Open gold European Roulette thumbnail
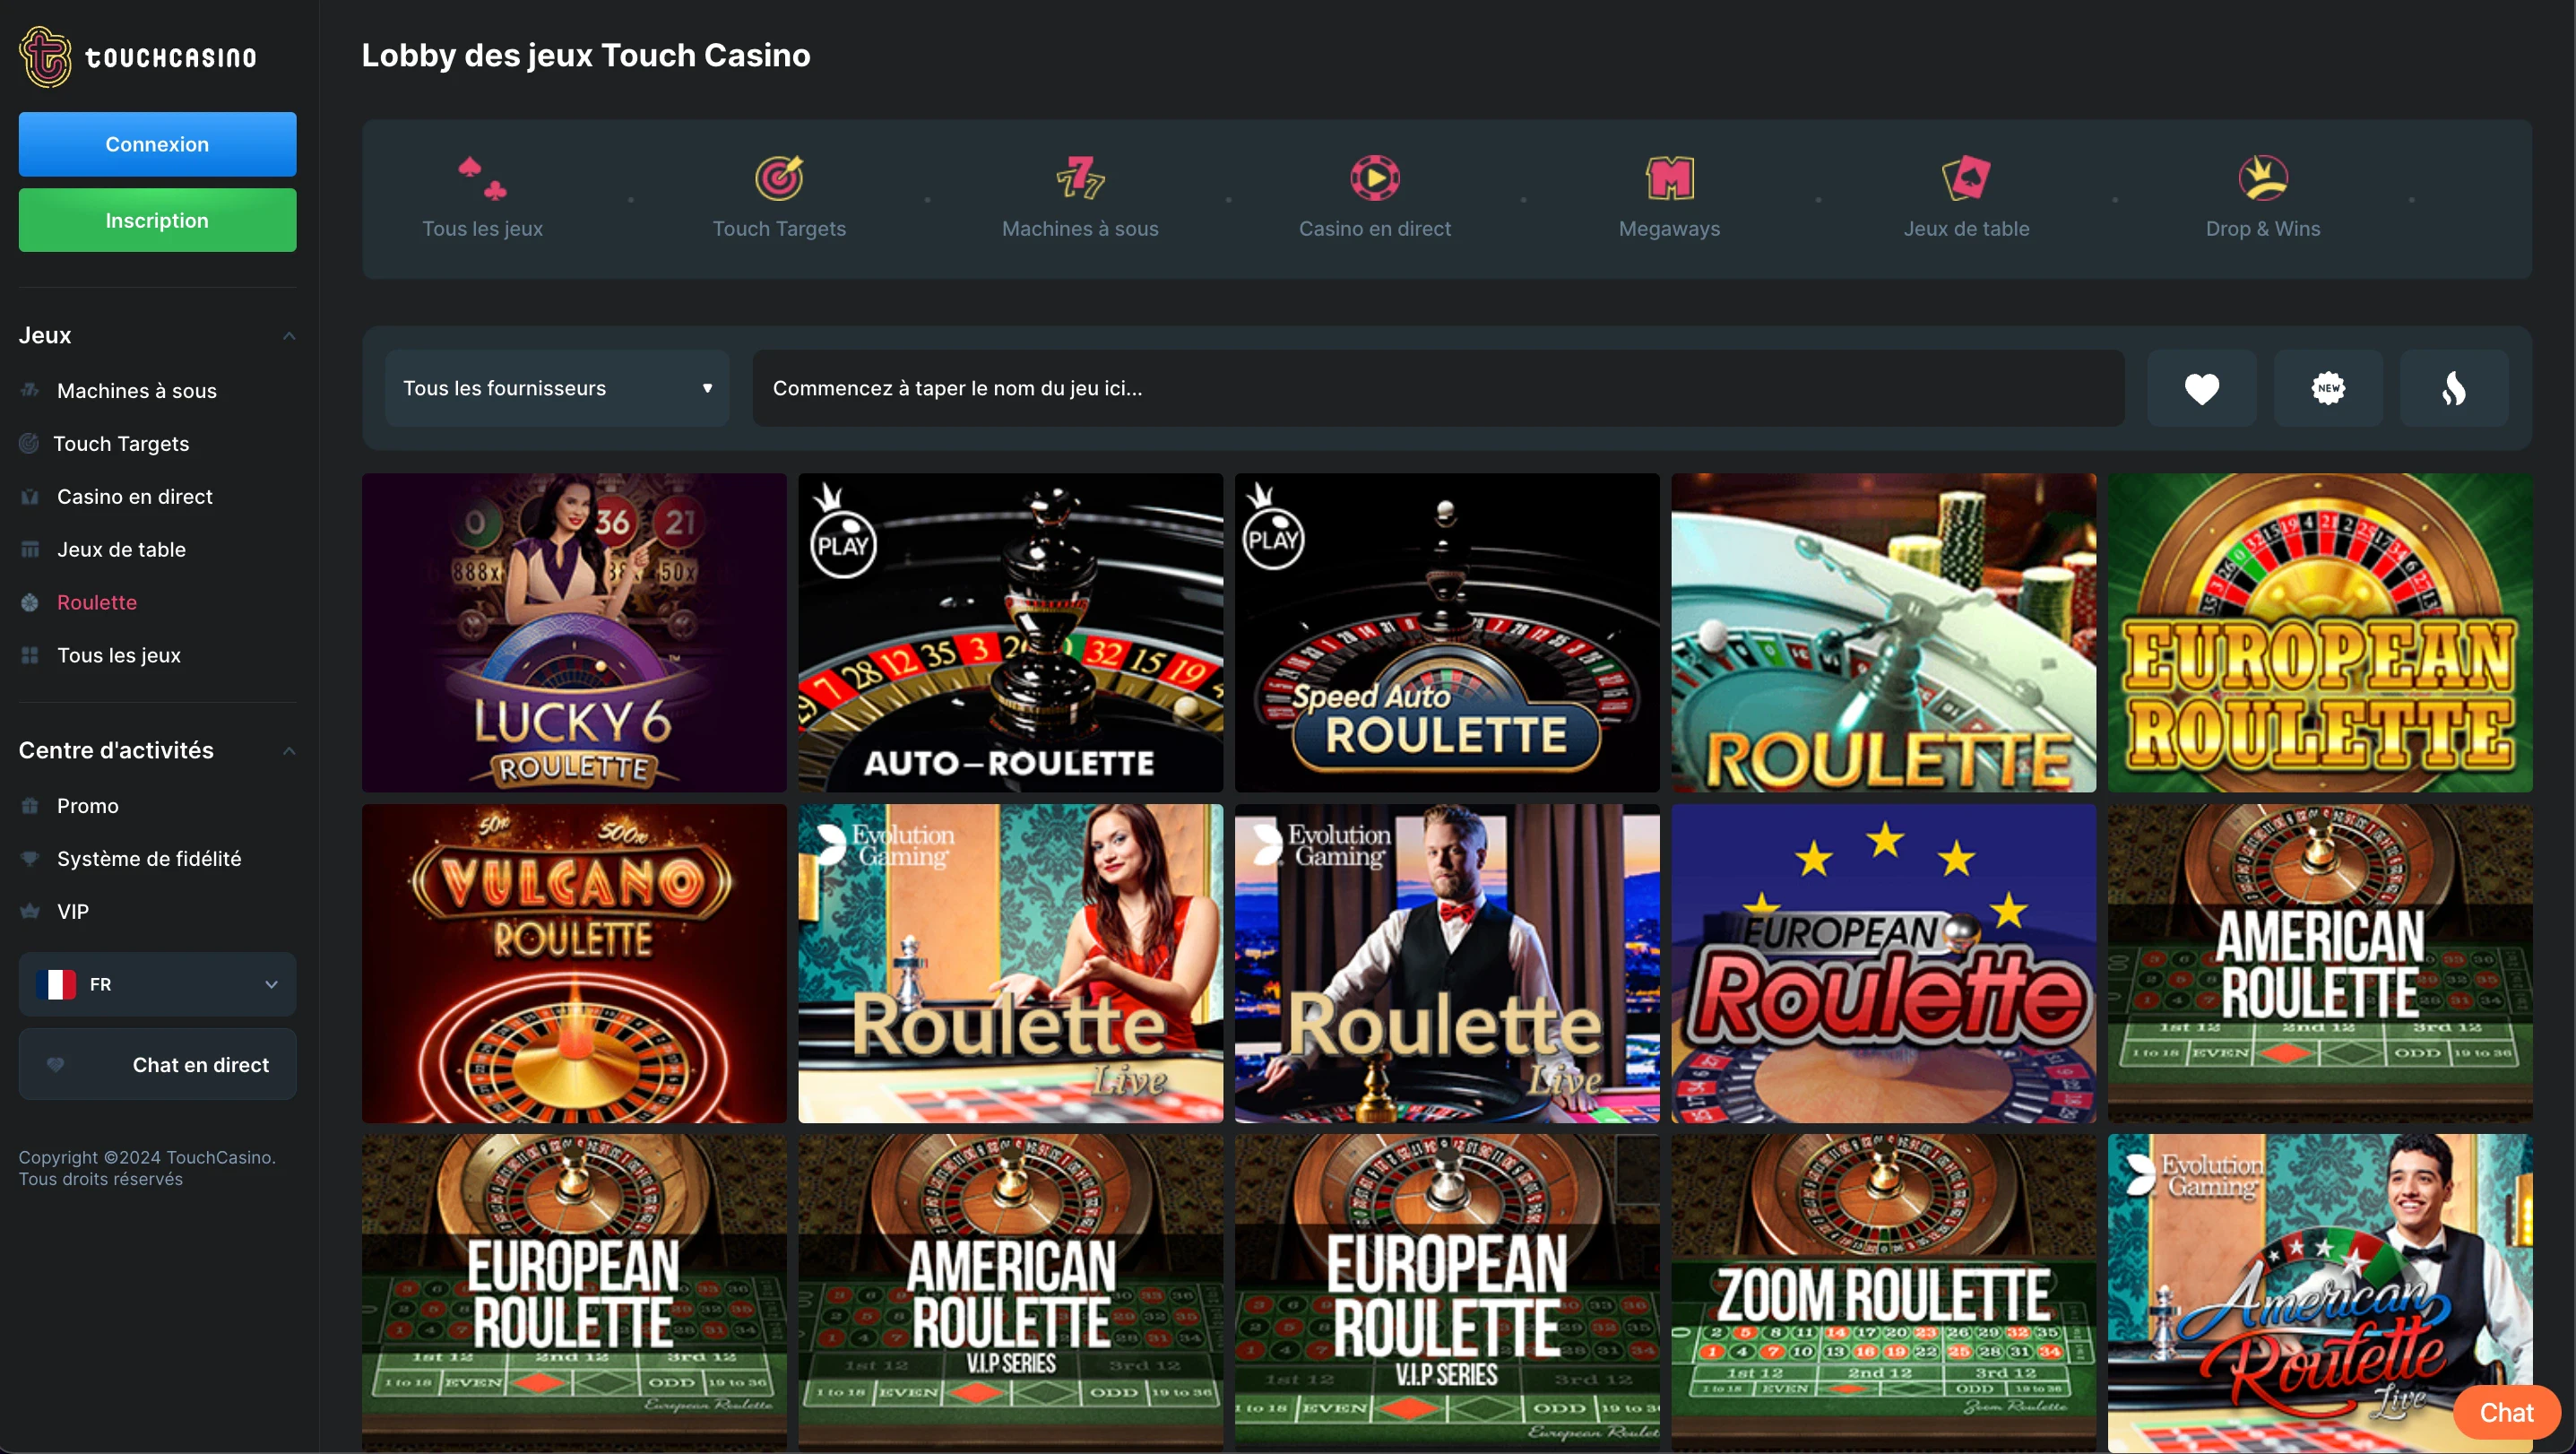This screenshot has width=2576, height=1454. pyautogui.click(x=2320, y=633)
